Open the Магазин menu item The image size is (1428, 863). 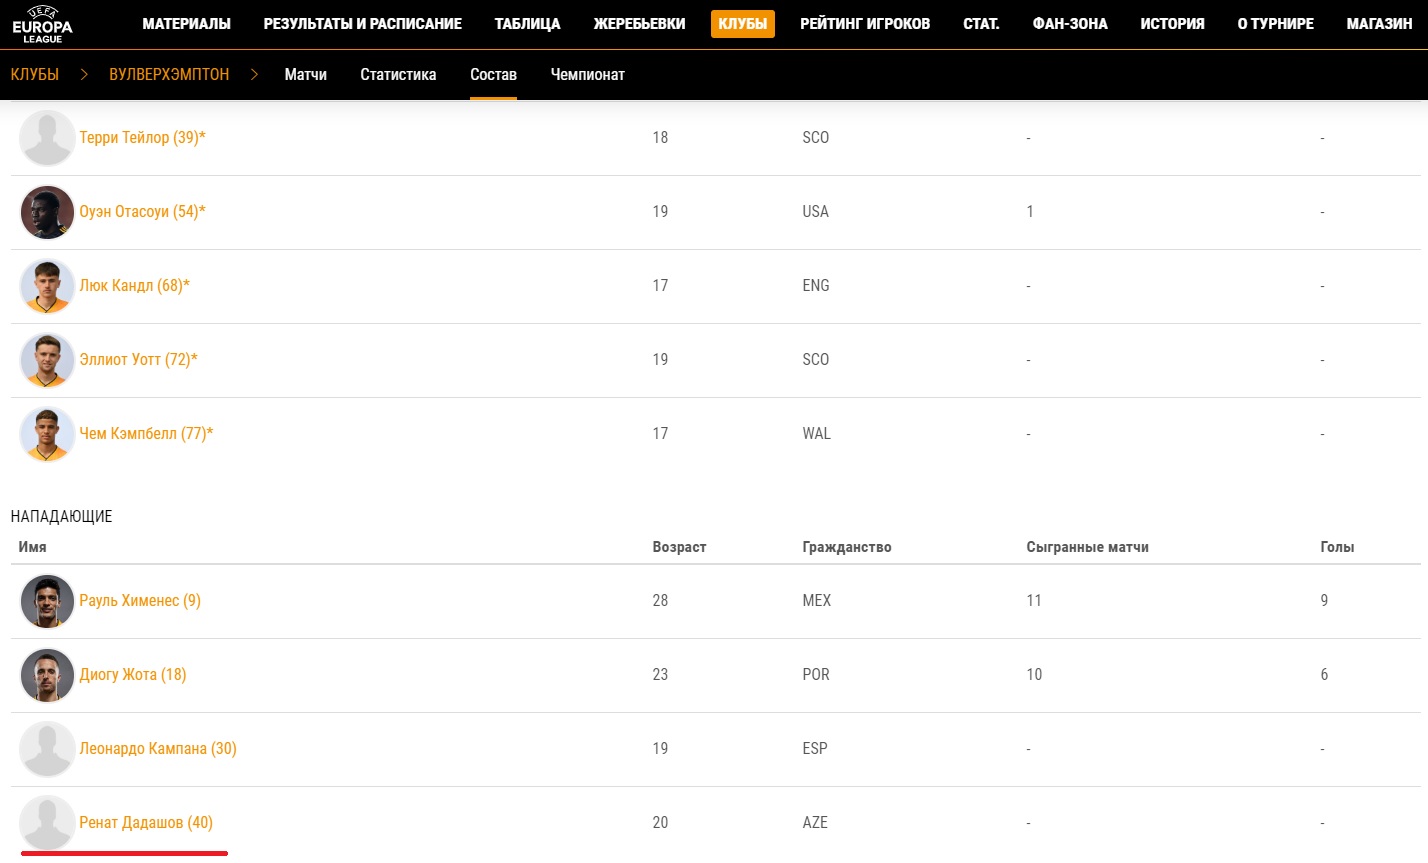pyautogui.click(x=1379, y=24)
